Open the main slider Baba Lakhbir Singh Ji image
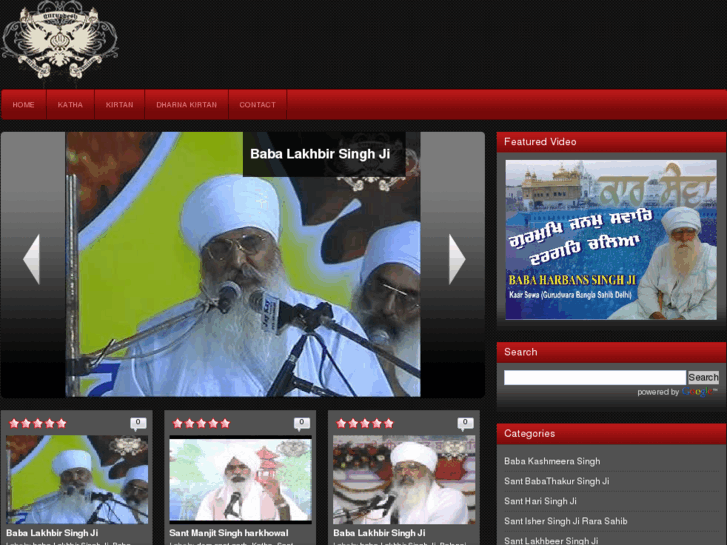Viewport: 727px width, 545px height. (243, 264)
